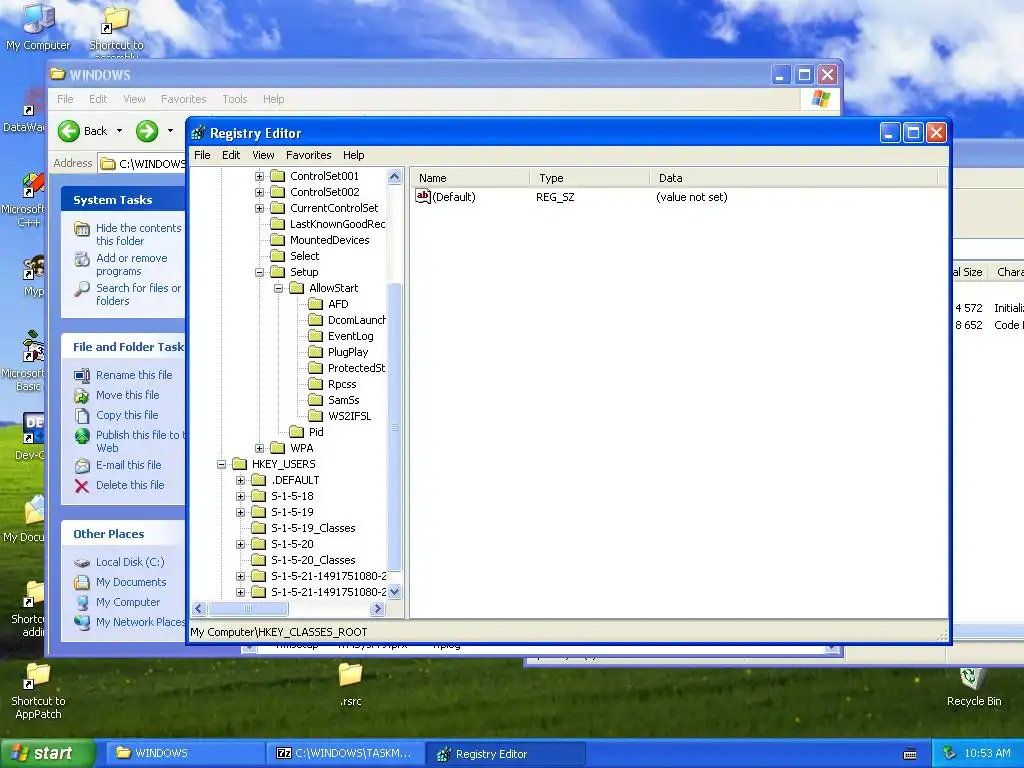This screenshot has height=768, width=1024.
Task: Open the Edit menu in Registry Editor
Action: [231, 155]
